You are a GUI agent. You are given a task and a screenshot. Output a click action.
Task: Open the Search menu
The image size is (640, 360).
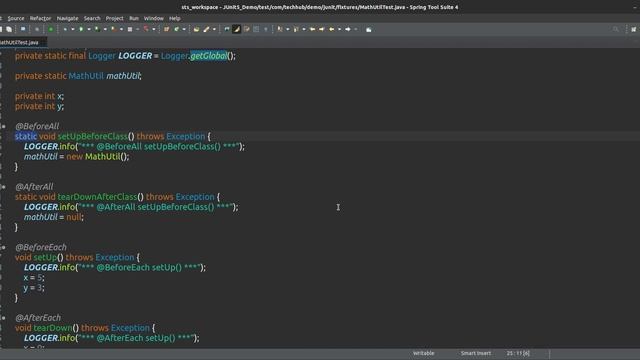(92, 18)
